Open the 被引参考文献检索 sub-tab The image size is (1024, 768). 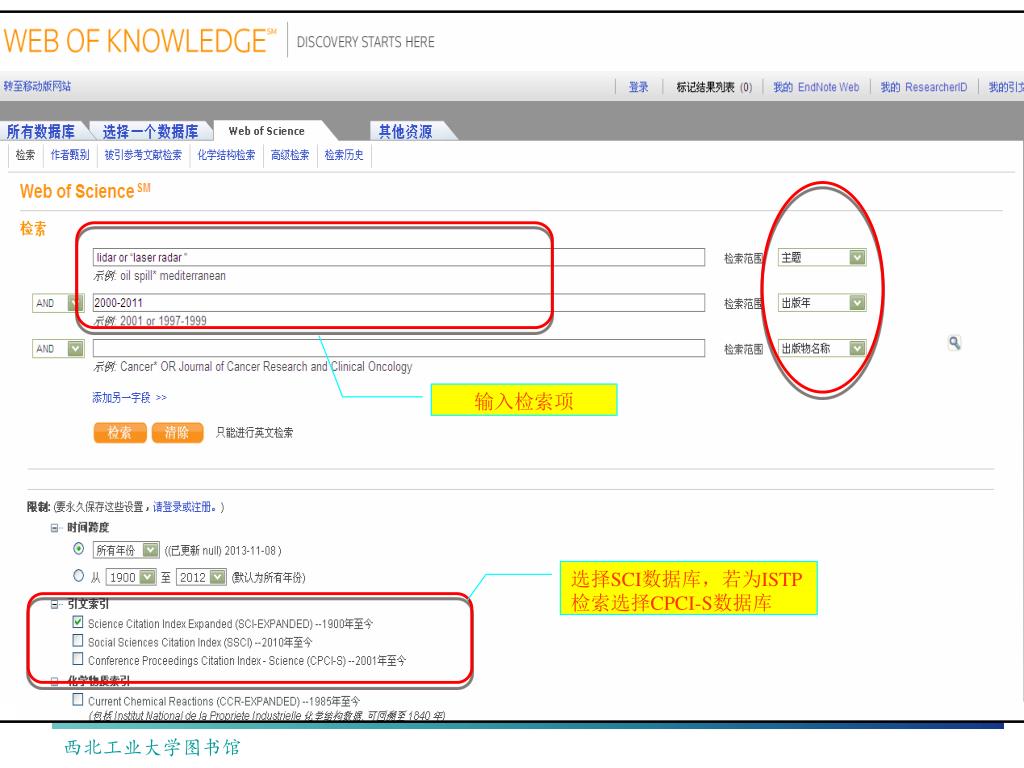pyautogui.click(x=143, y=155)
